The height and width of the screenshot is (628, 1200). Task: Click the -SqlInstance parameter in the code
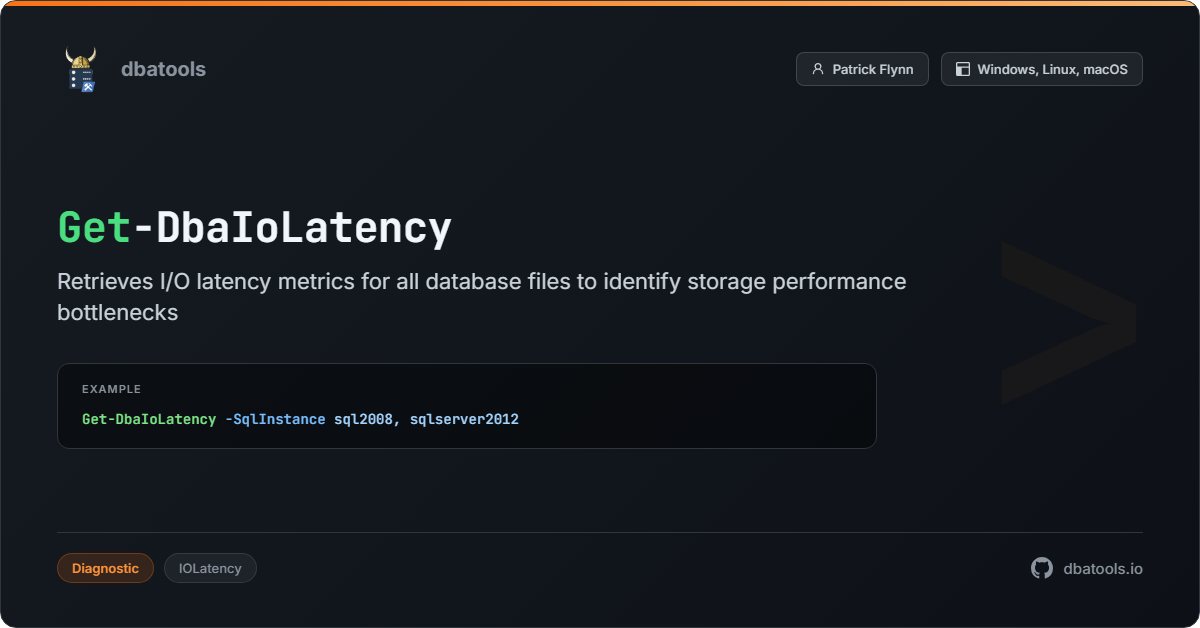[x=275, y=419]
